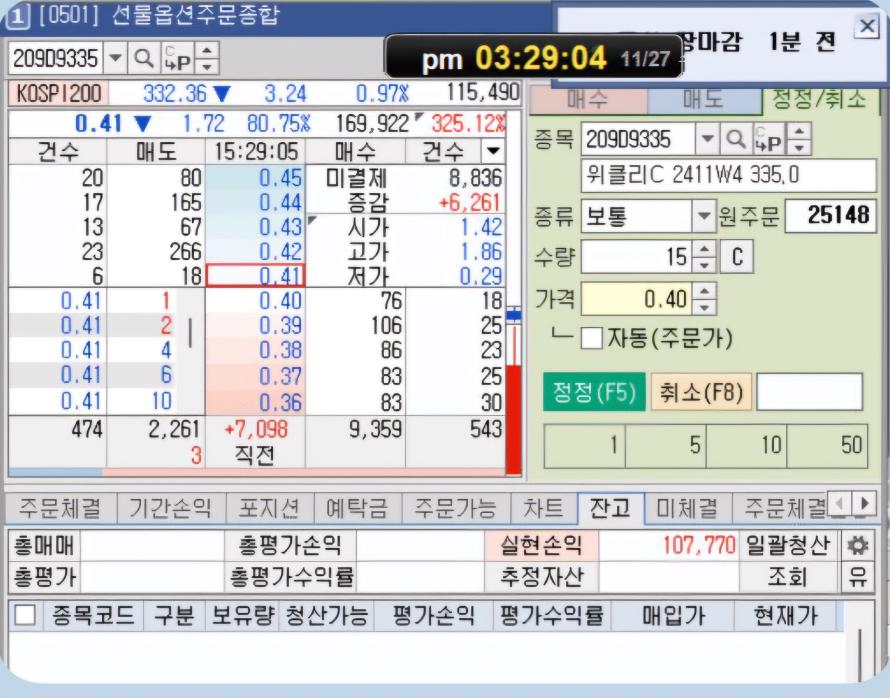Open the 종목 code dropdown in order panel

pos(707,139)
